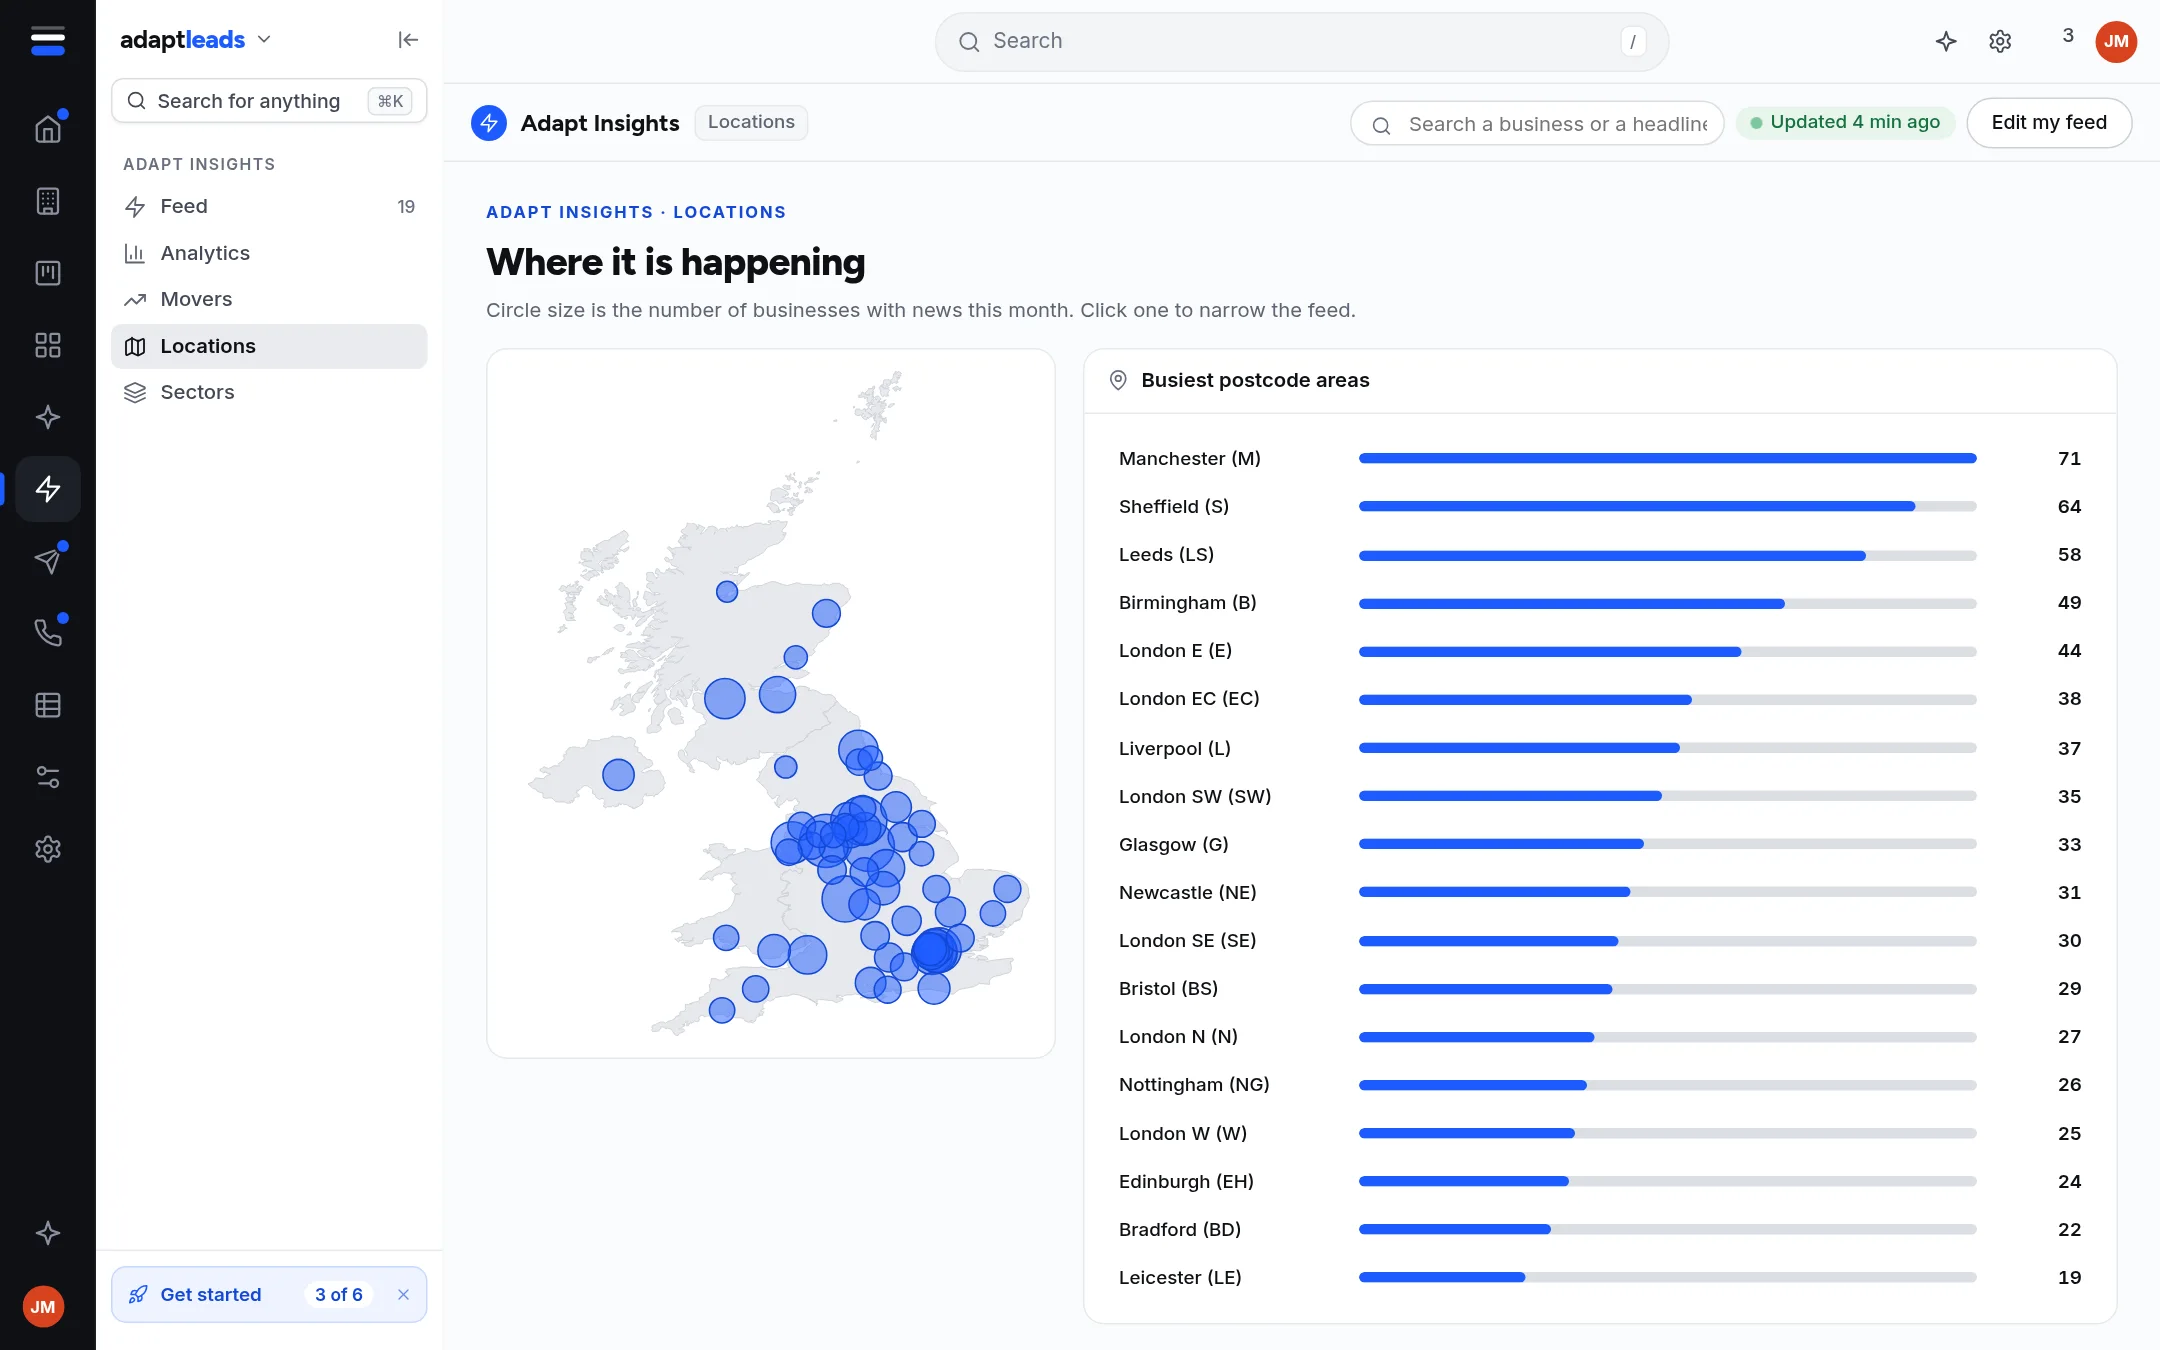Screen dimensions: 2160x1350
Task: Click the notification count 3 in top bar
Action: 2068,36
